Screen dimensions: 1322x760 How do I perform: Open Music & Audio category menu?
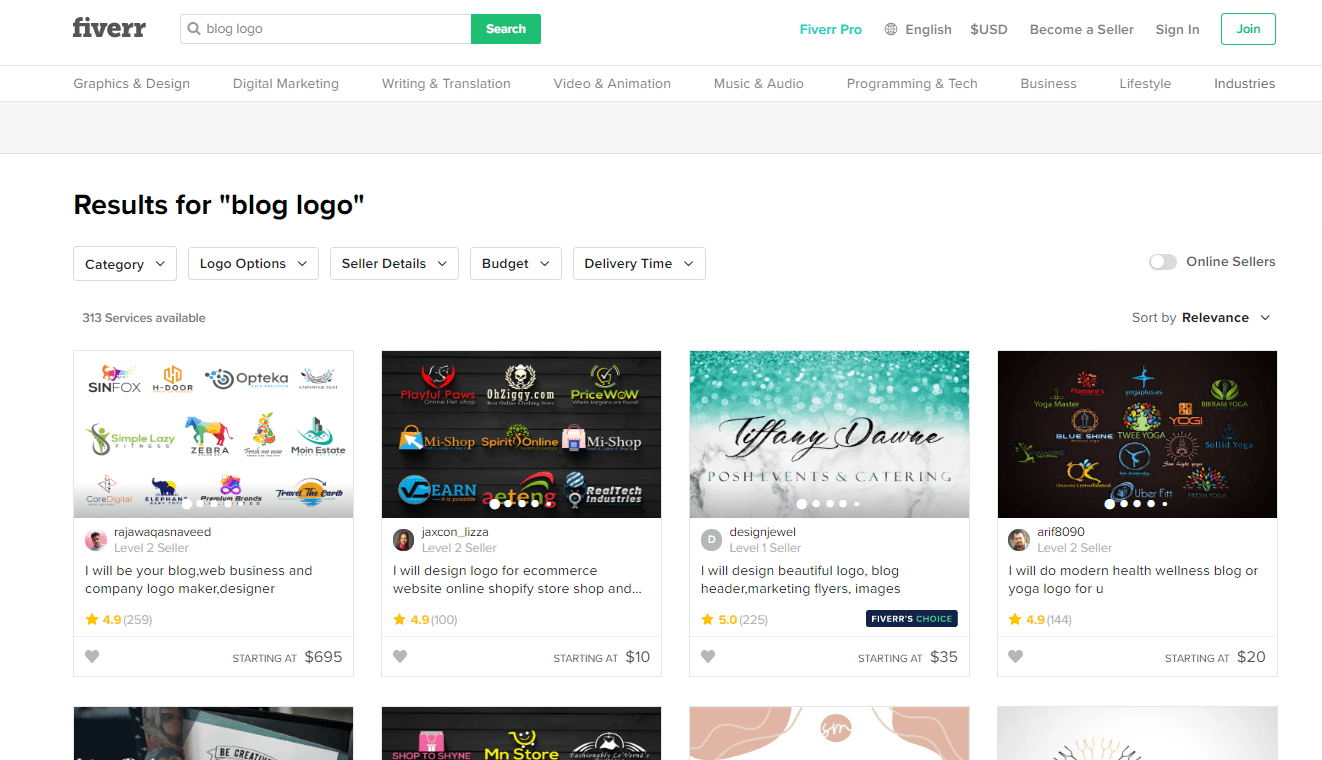click(759, 84)
